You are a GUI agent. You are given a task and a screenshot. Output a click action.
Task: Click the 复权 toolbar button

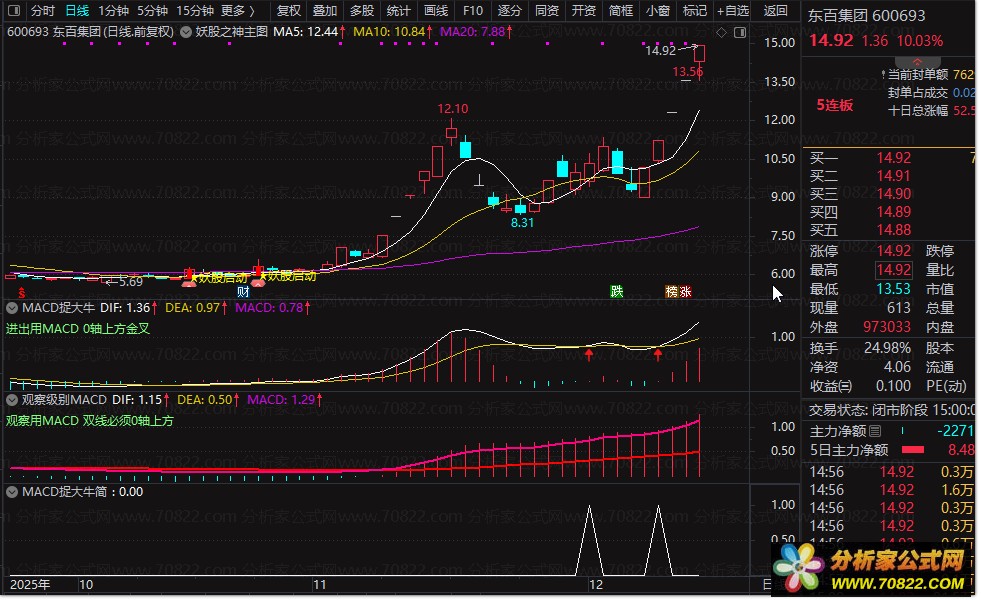[288, 11]
